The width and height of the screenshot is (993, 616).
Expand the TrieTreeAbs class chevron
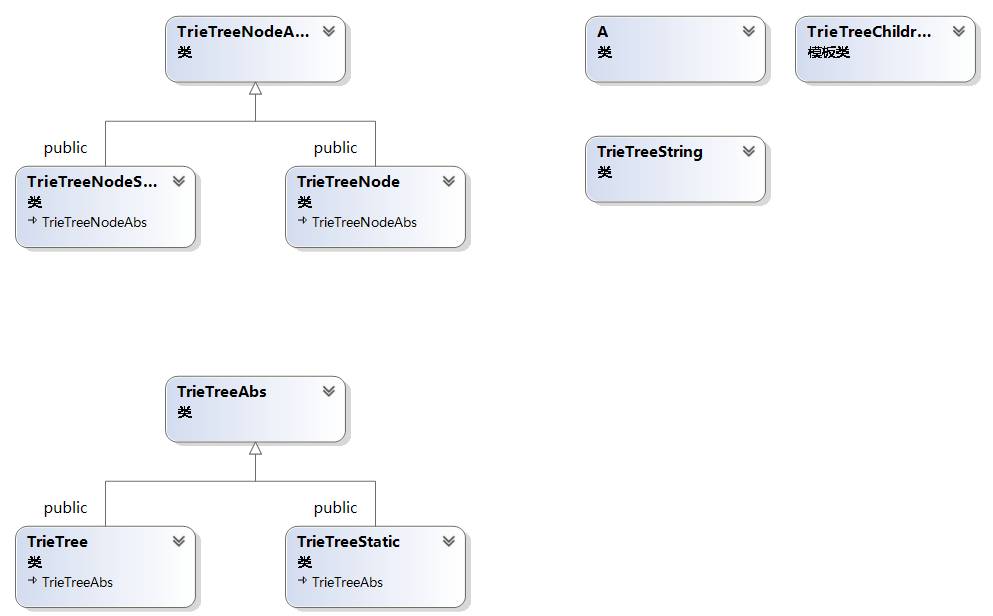click(328, 391)
